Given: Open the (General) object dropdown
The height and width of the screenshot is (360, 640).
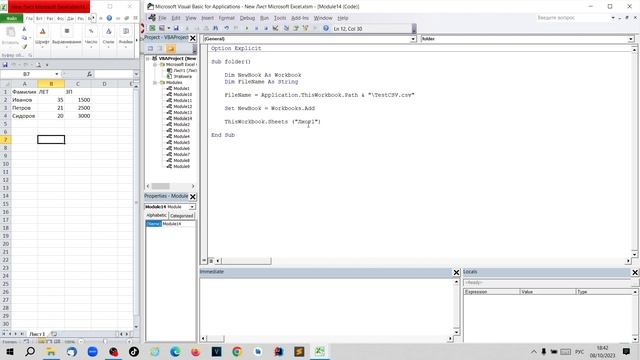Looking at the screenshot, I should pyautogui.click(x=413, y=39).
